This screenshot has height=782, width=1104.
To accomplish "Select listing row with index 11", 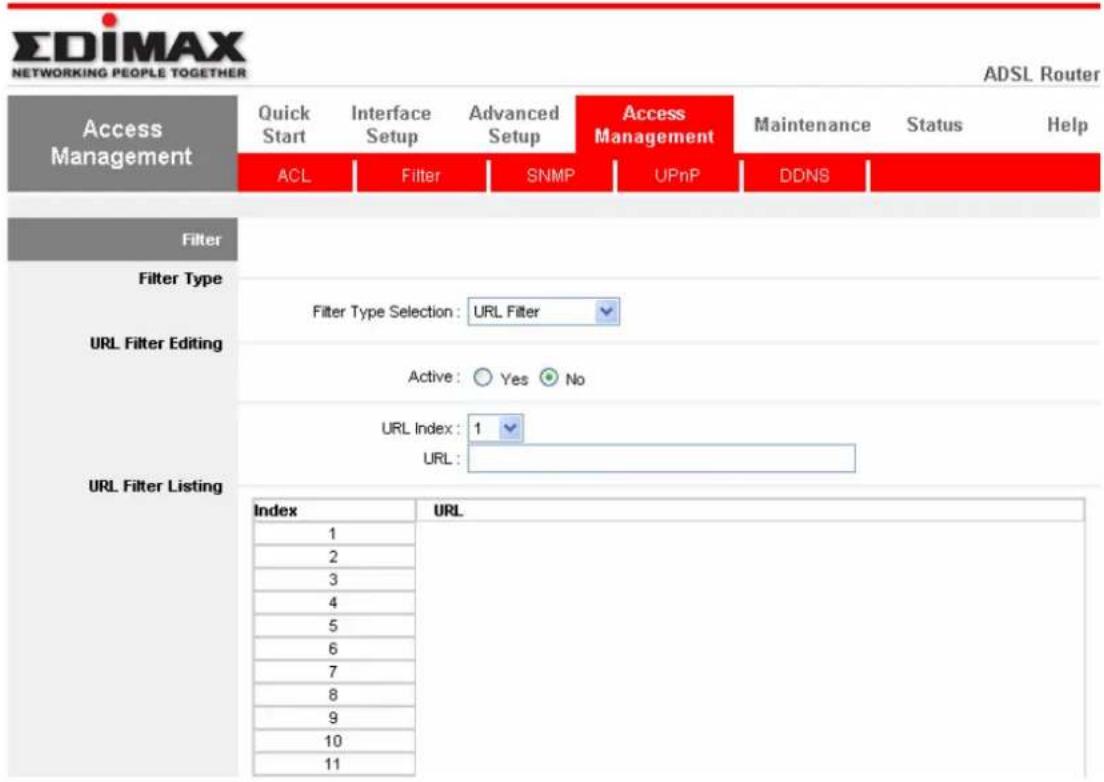I will coord(334,764).
